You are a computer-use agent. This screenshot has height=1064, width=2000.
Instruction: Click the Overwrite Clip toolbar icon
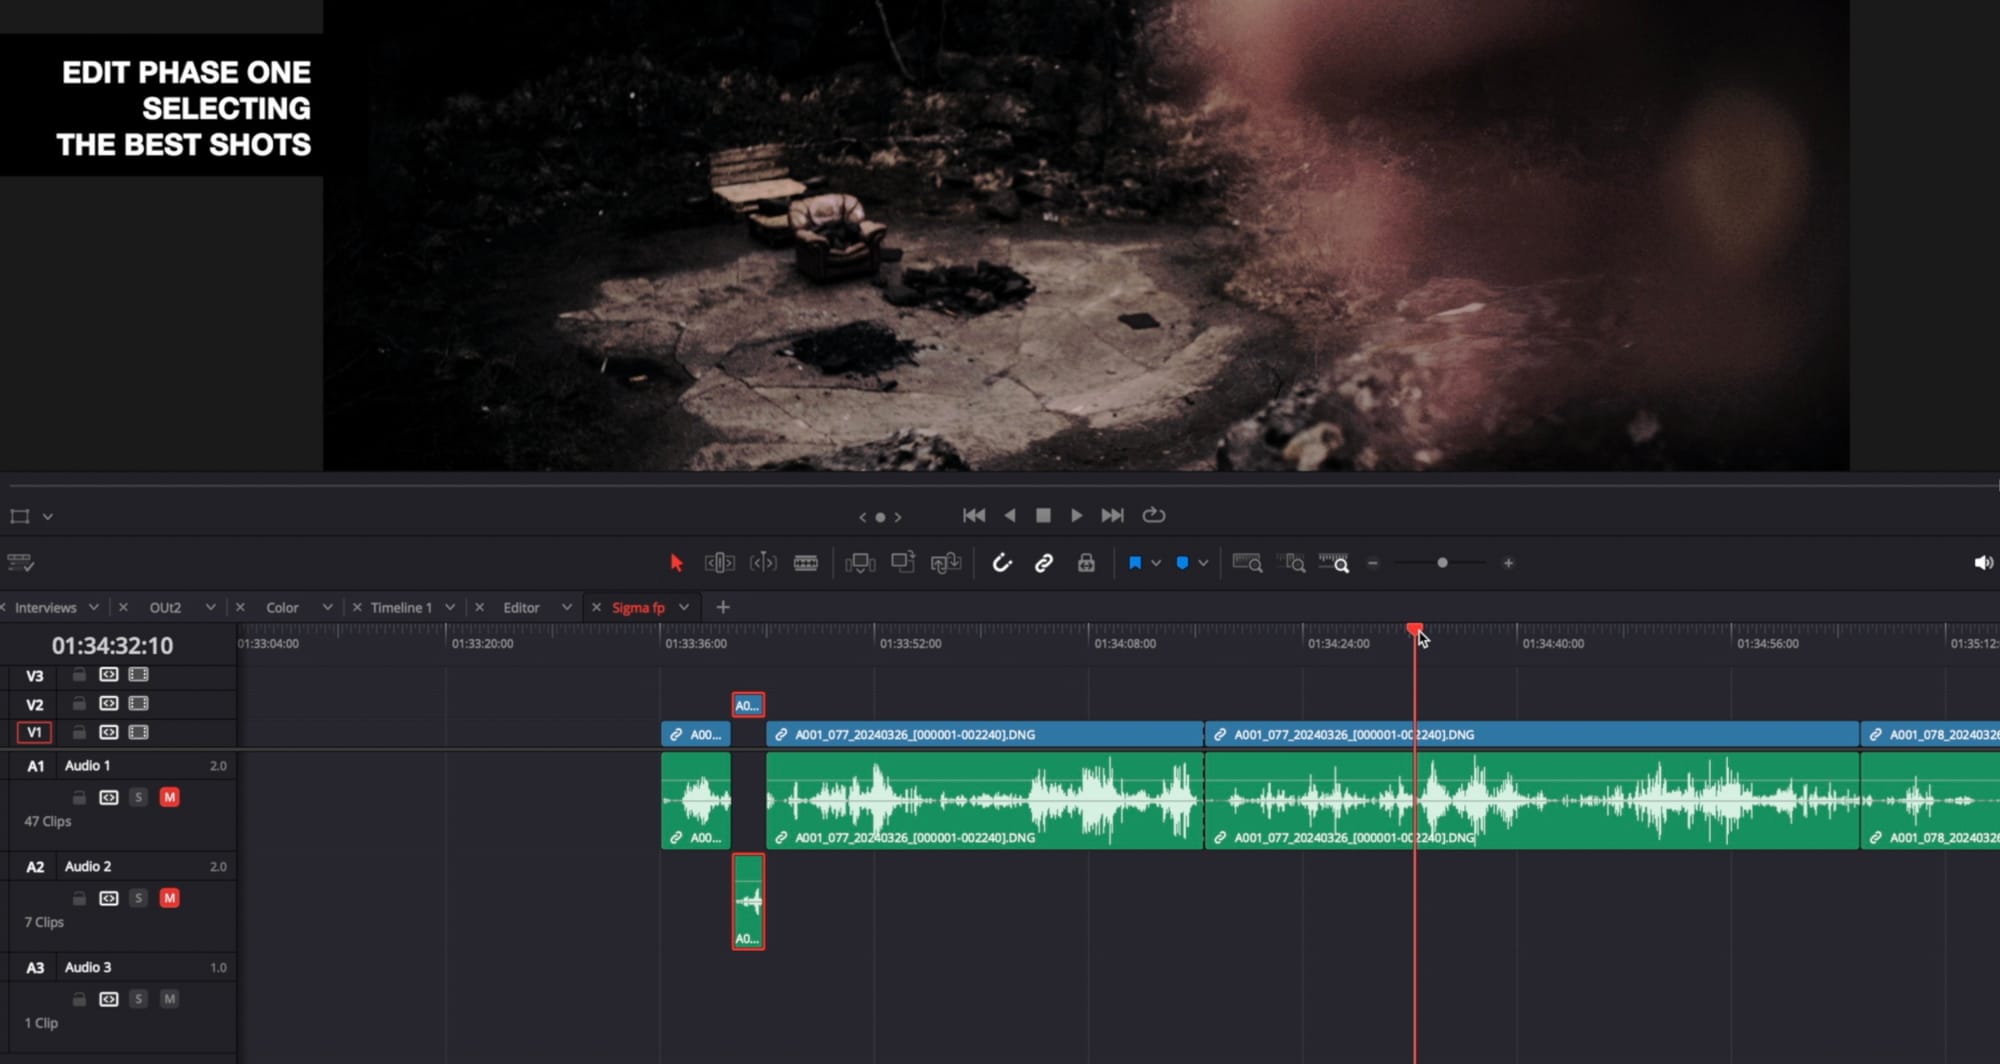click(903, 563)
